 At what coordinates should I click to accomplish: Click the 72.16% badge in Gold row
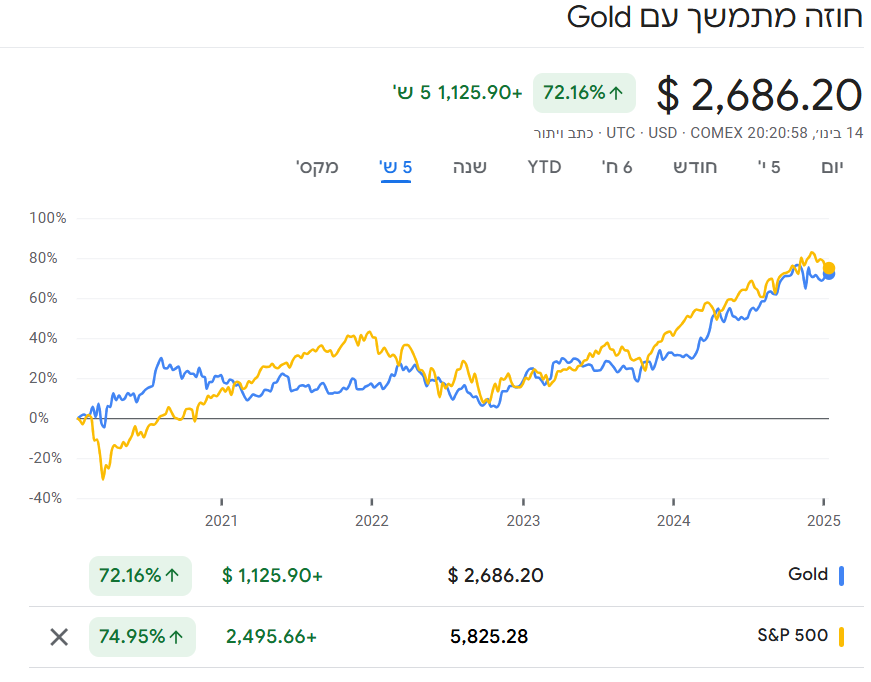(139, 575)
